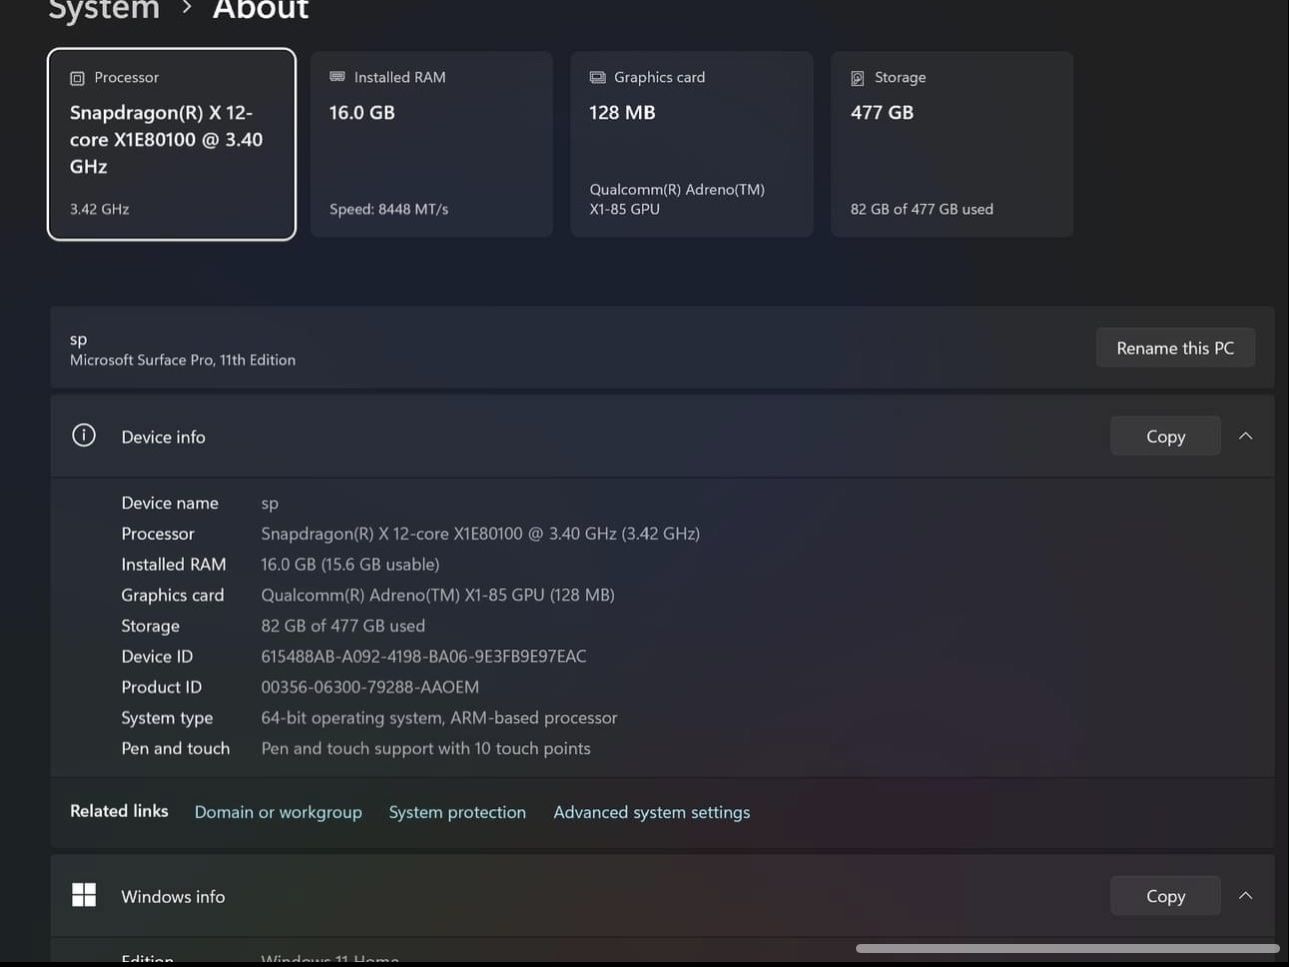Click "Qualcomm(R) Adreno(TM) X1-85 GPU (128 MB)" value
This screenshot has height=967, width=1289.
[x=438, y=595]
